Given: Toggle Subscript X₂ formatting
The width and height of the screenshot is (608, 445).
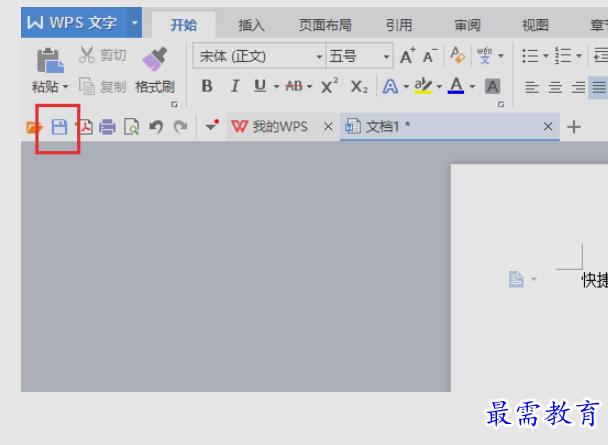Looking at the screenshot, I should coord(359,87).
